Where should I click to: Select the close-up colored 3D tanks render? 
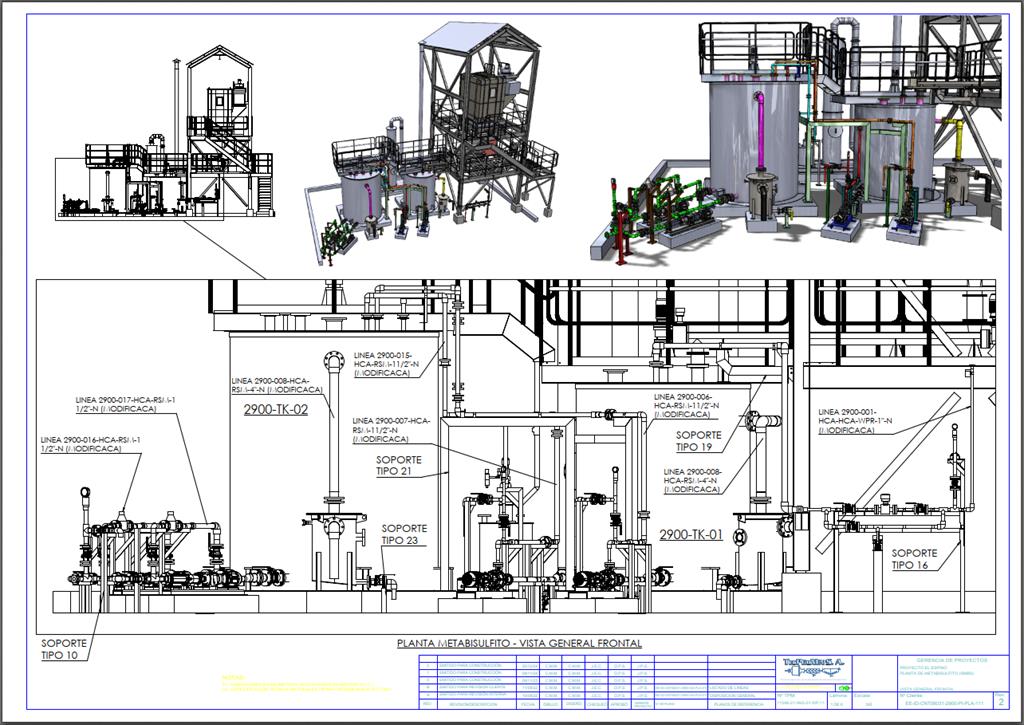(795, 138)
